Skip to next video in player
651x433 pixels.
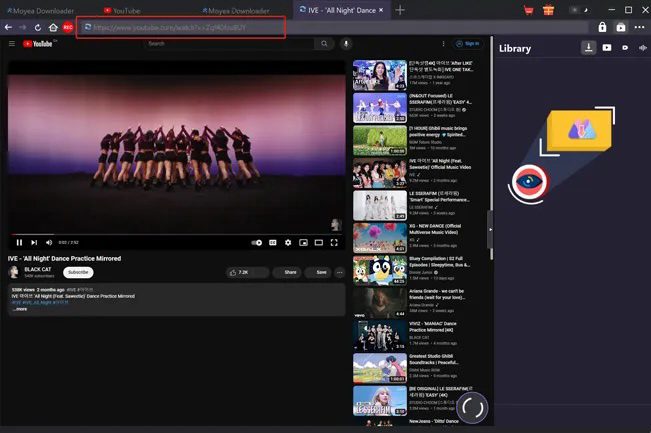click(x=34, y=242)
